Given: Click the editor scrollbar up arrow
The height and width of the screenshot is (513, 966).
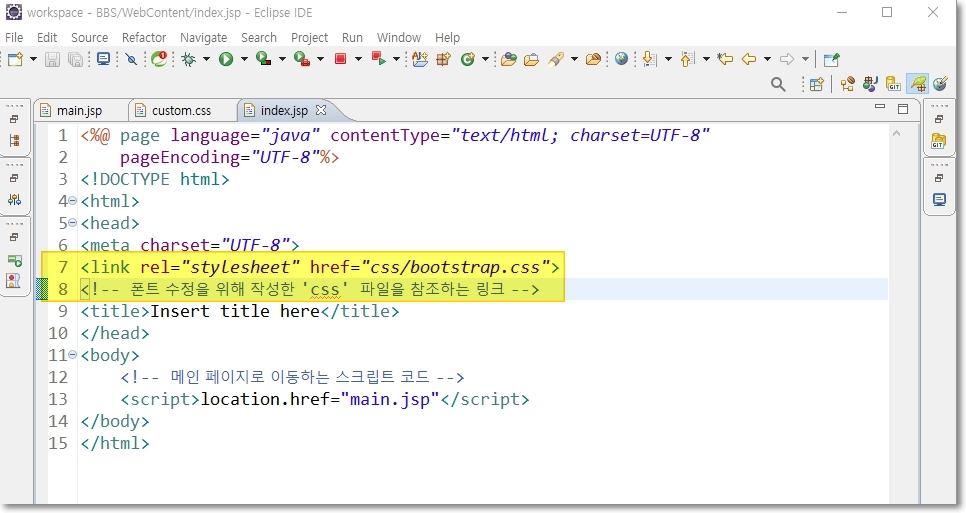Looking at the screenshot, I should pos(896,133).
